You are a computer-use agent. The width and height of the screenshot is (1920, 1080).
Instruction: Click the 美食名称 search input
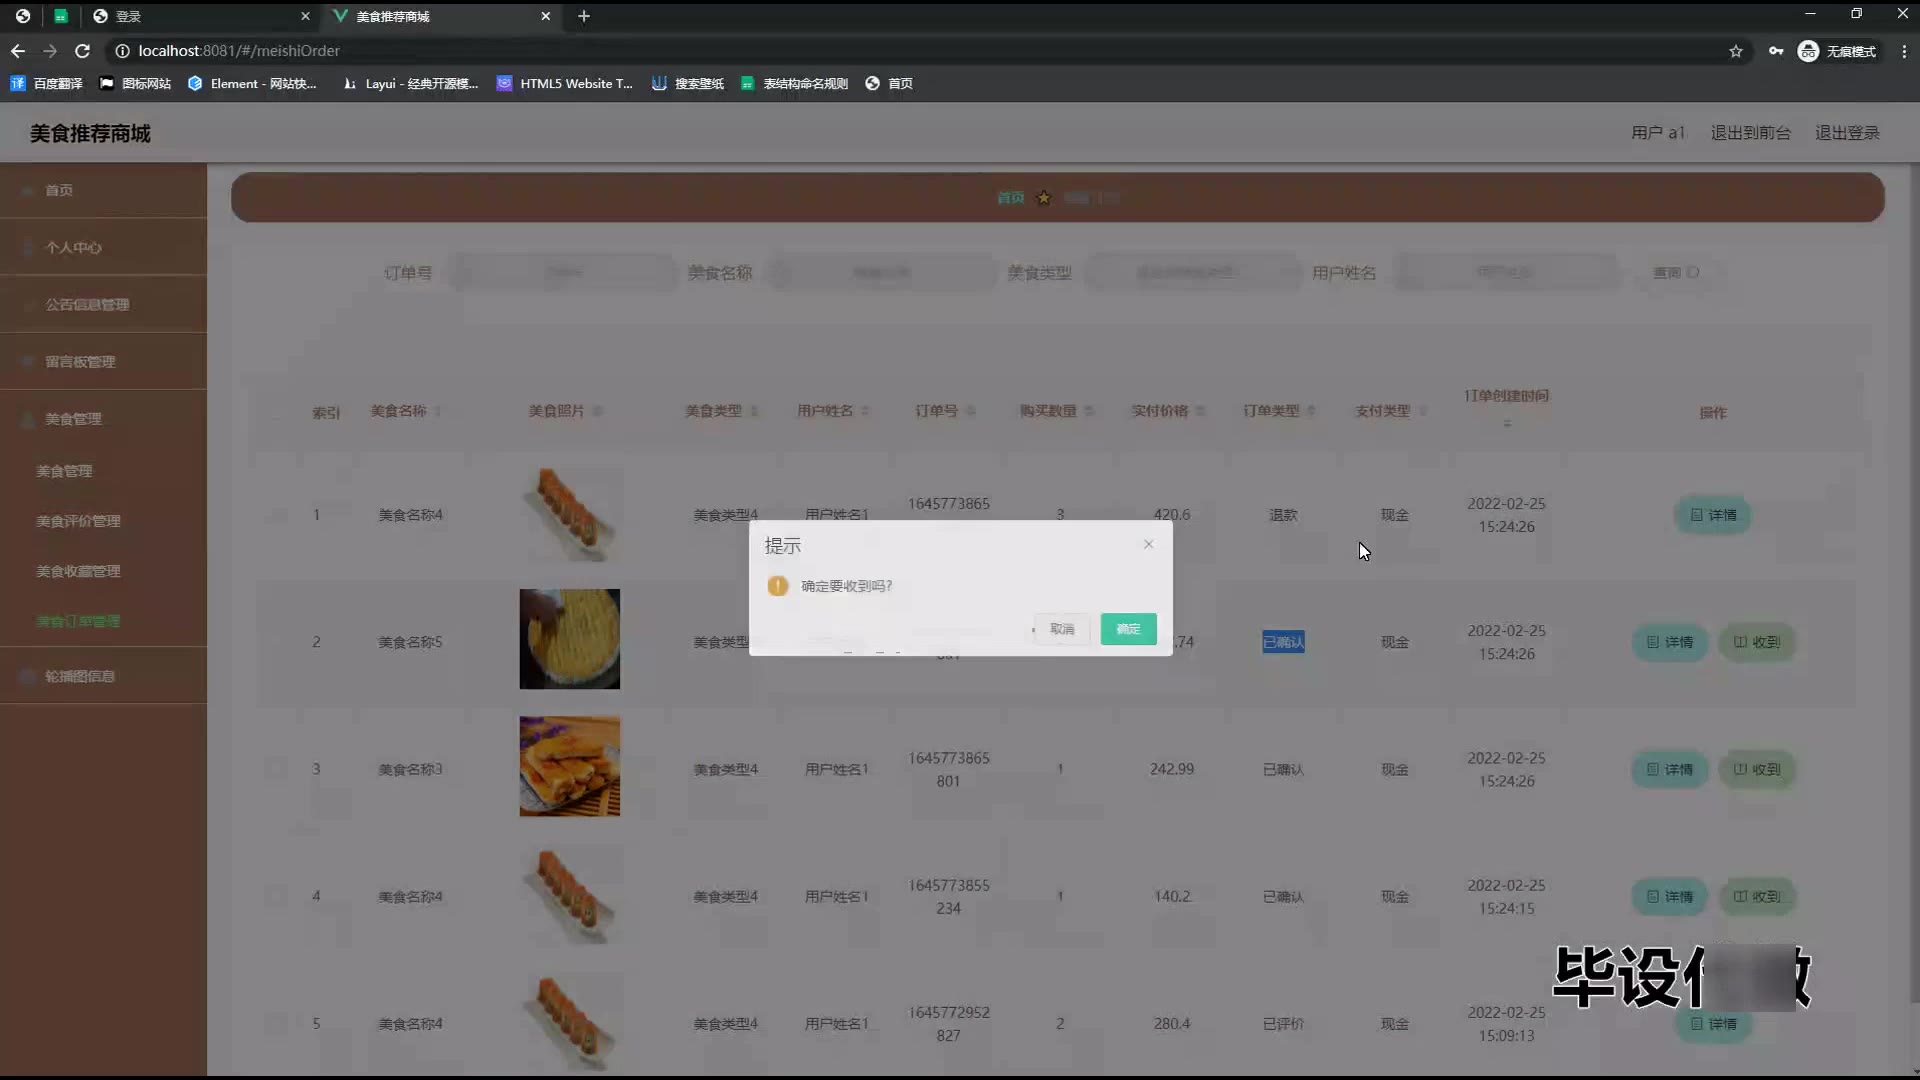[881, 272]
